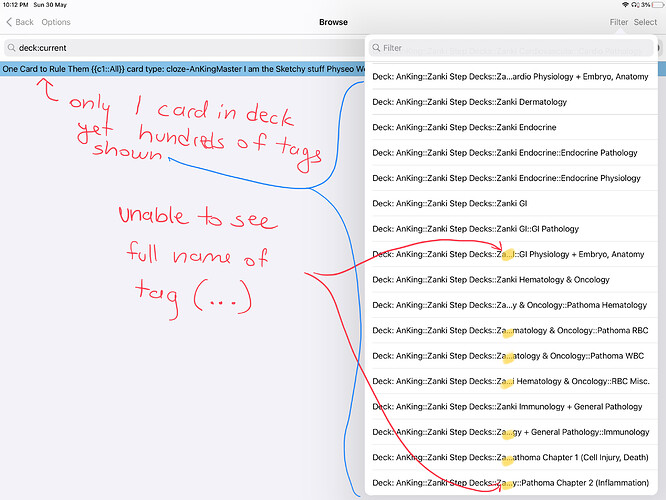Viewport: 666px width, 500px height.
Task: Click the deck:current search field
Action: (x=184, y=48)
